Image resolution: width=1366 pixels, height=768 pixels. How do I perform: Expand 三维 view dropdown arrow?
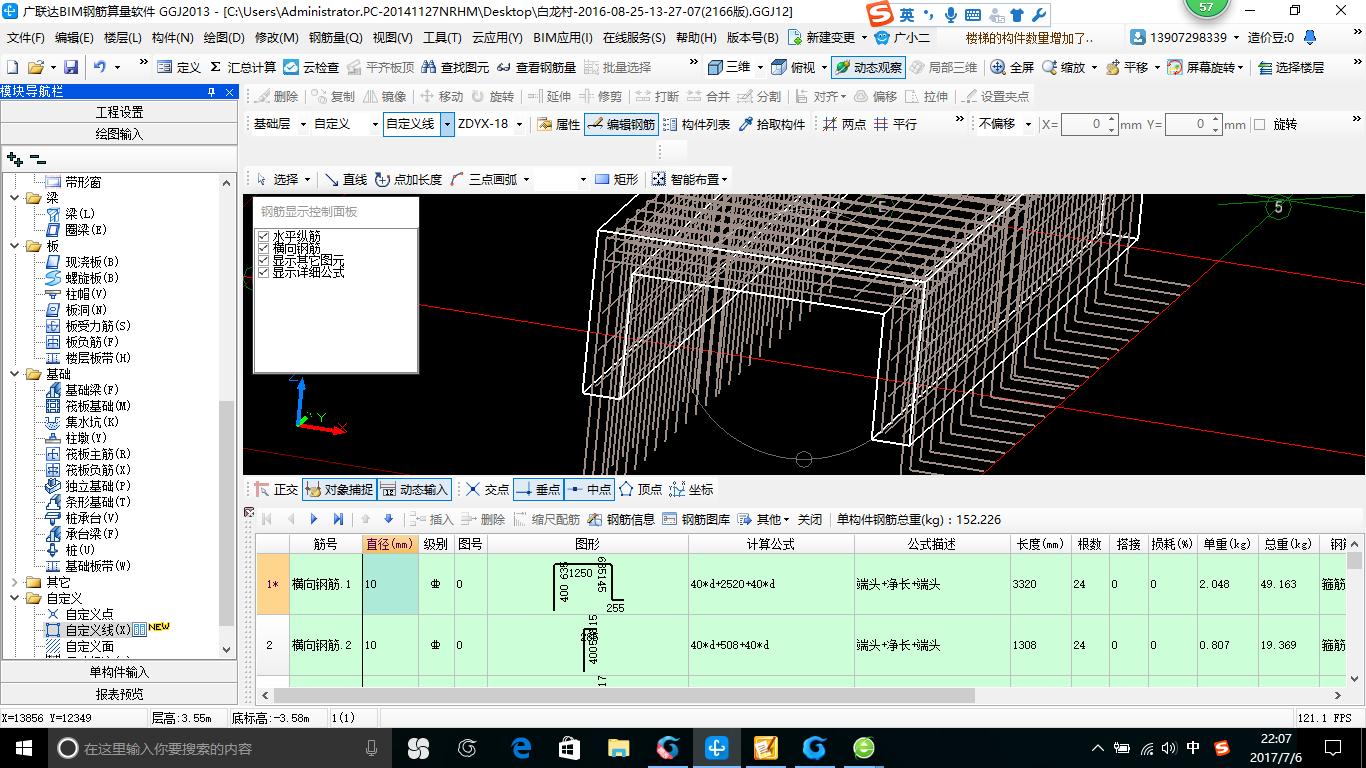(x=761, y=67)
